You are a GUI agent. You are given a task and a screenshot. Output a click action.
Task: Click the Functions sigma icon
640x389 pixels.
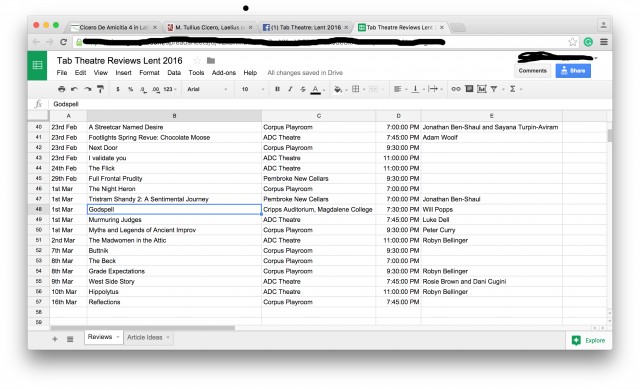point(513,89)
